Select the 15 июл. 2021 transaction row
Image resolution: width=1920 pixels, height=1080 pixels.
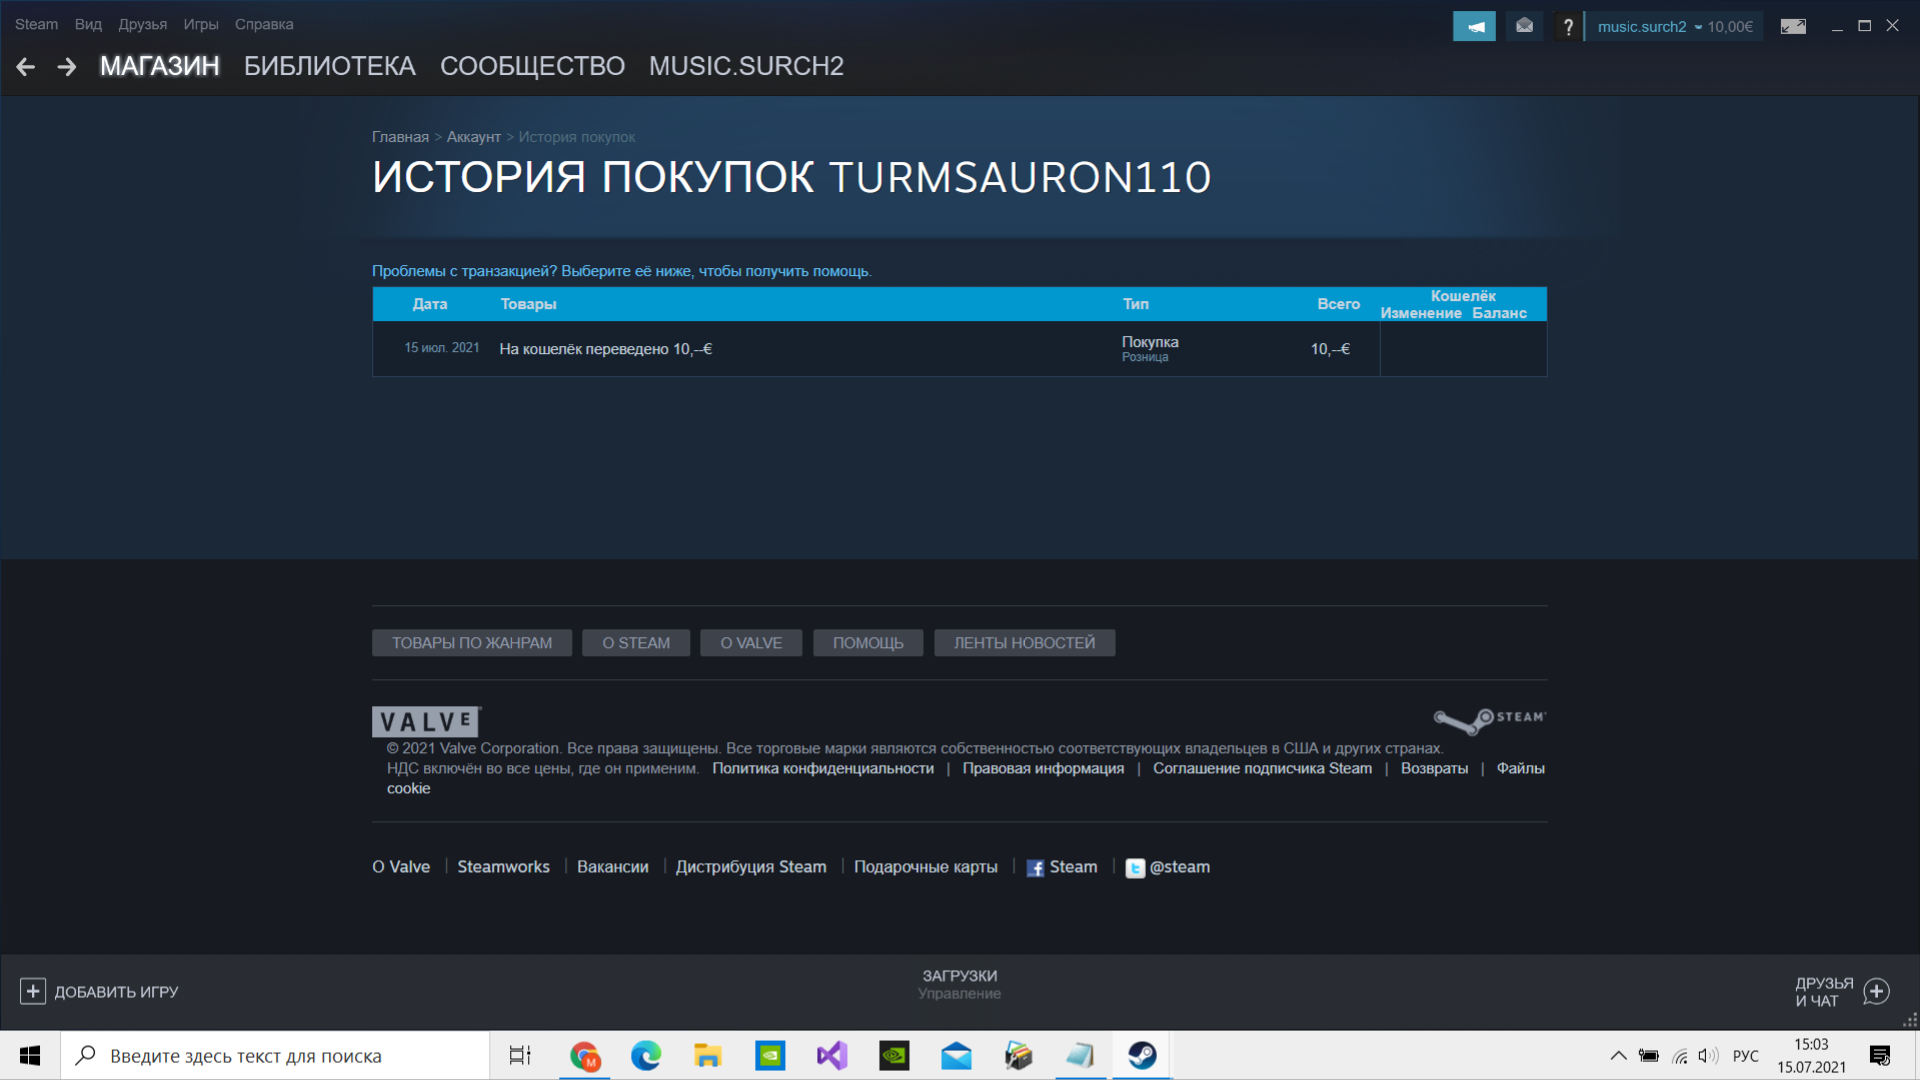[960, 349]
